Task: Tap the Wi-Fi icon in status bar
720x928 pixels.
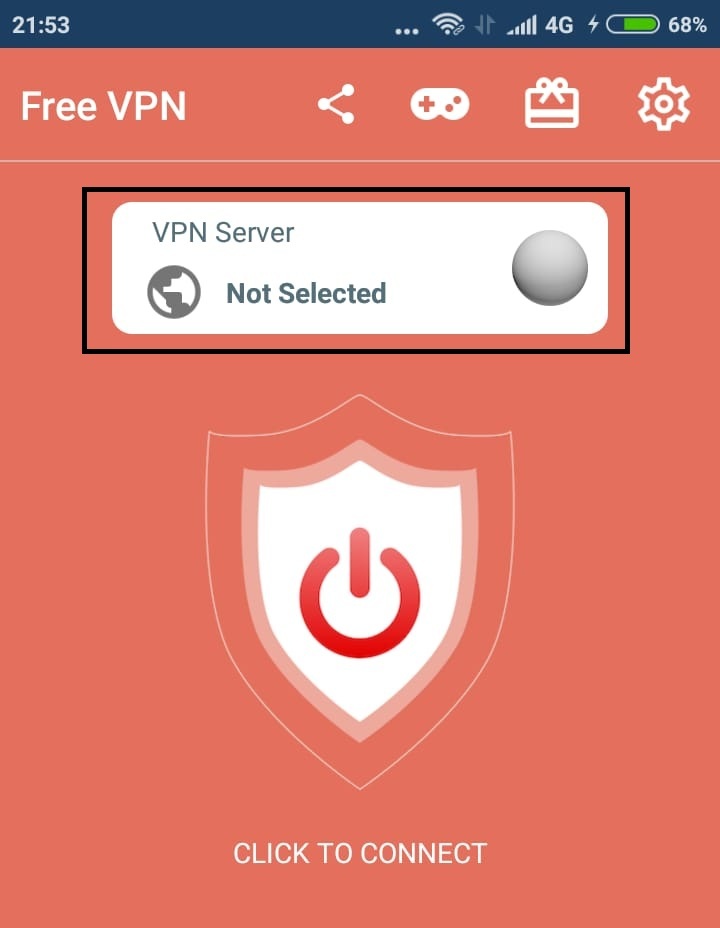Action: click(448, 24)
